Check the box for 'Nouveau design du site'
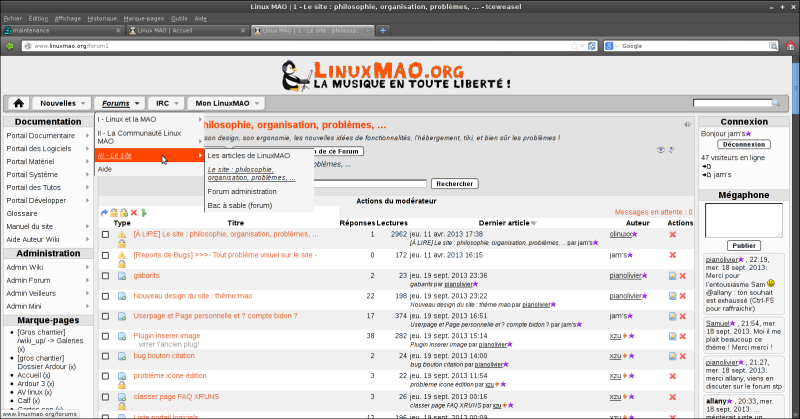The height and width of the screenshot is (419, 800). (106, 296)
